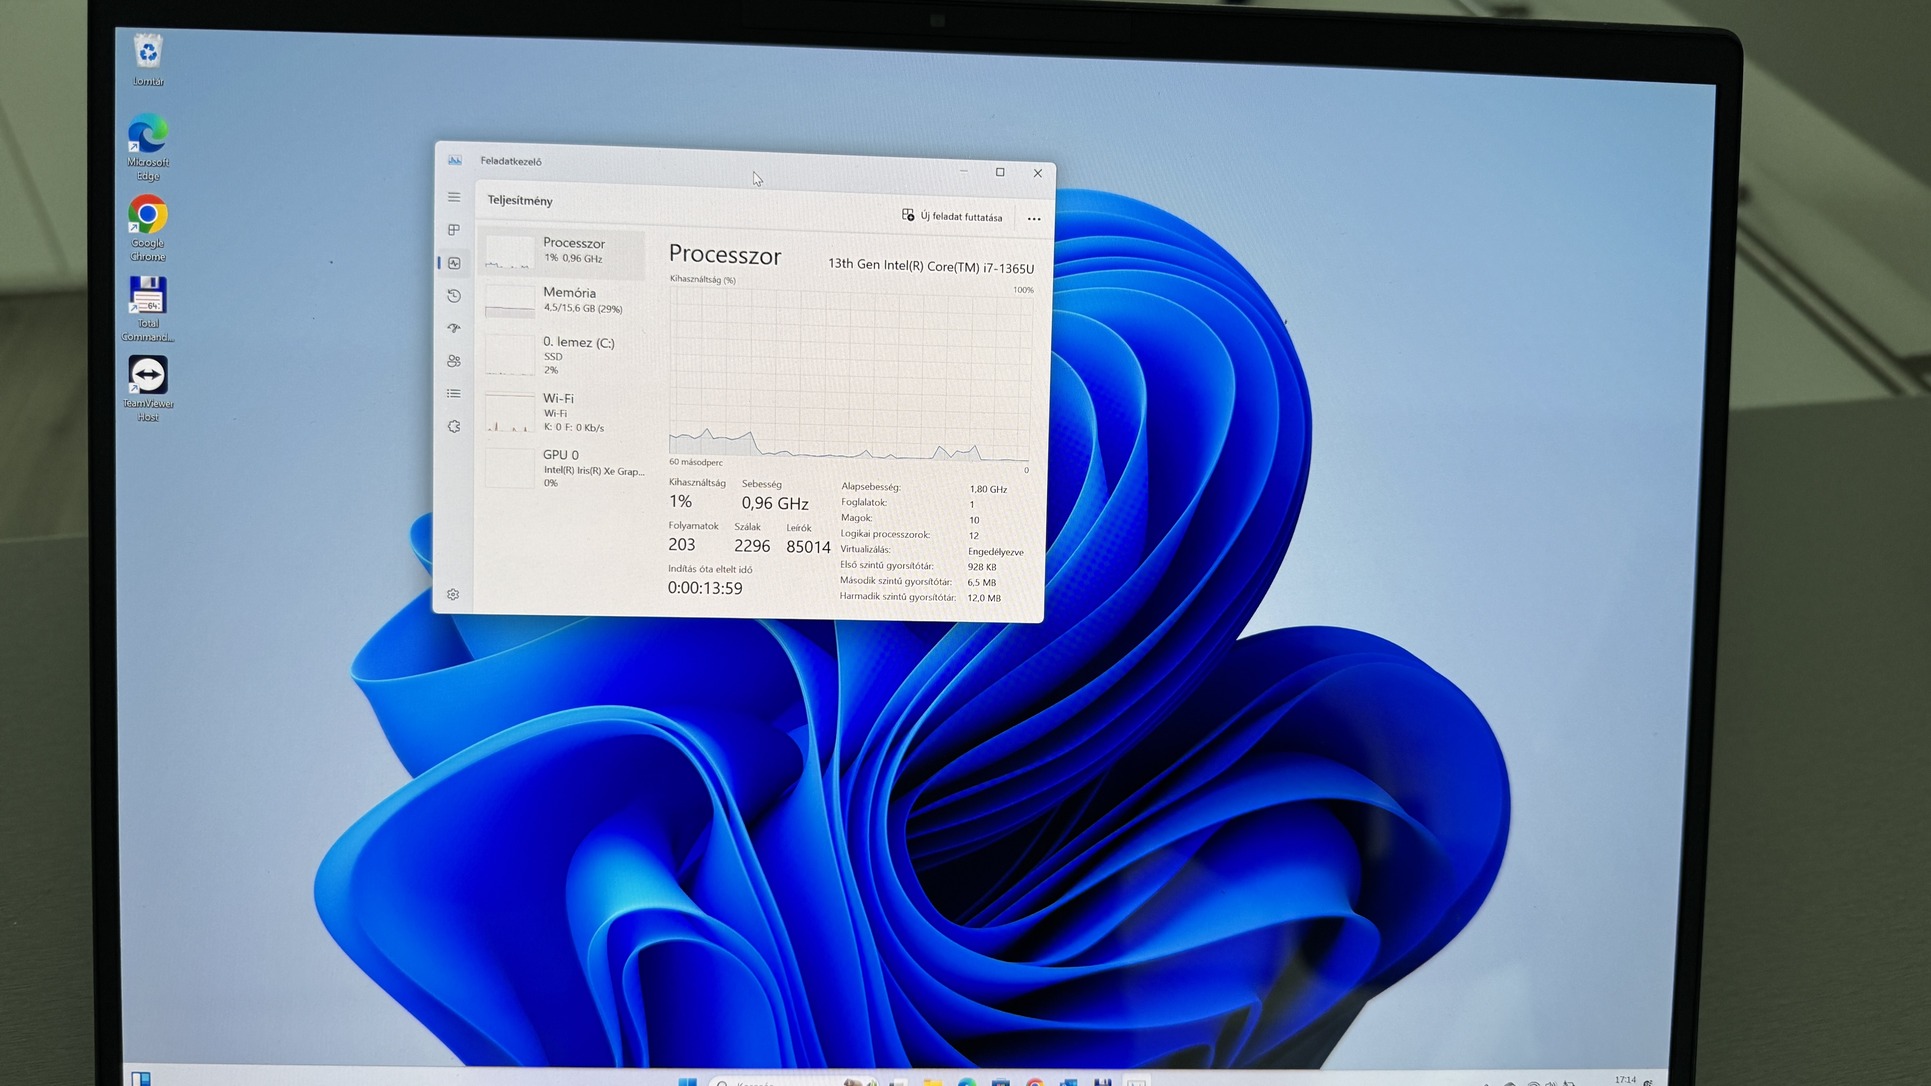Open the three-dots more options menu
This screenshot has width=1931, height=1086.
pyautogui.click(x=1034, y=218)
